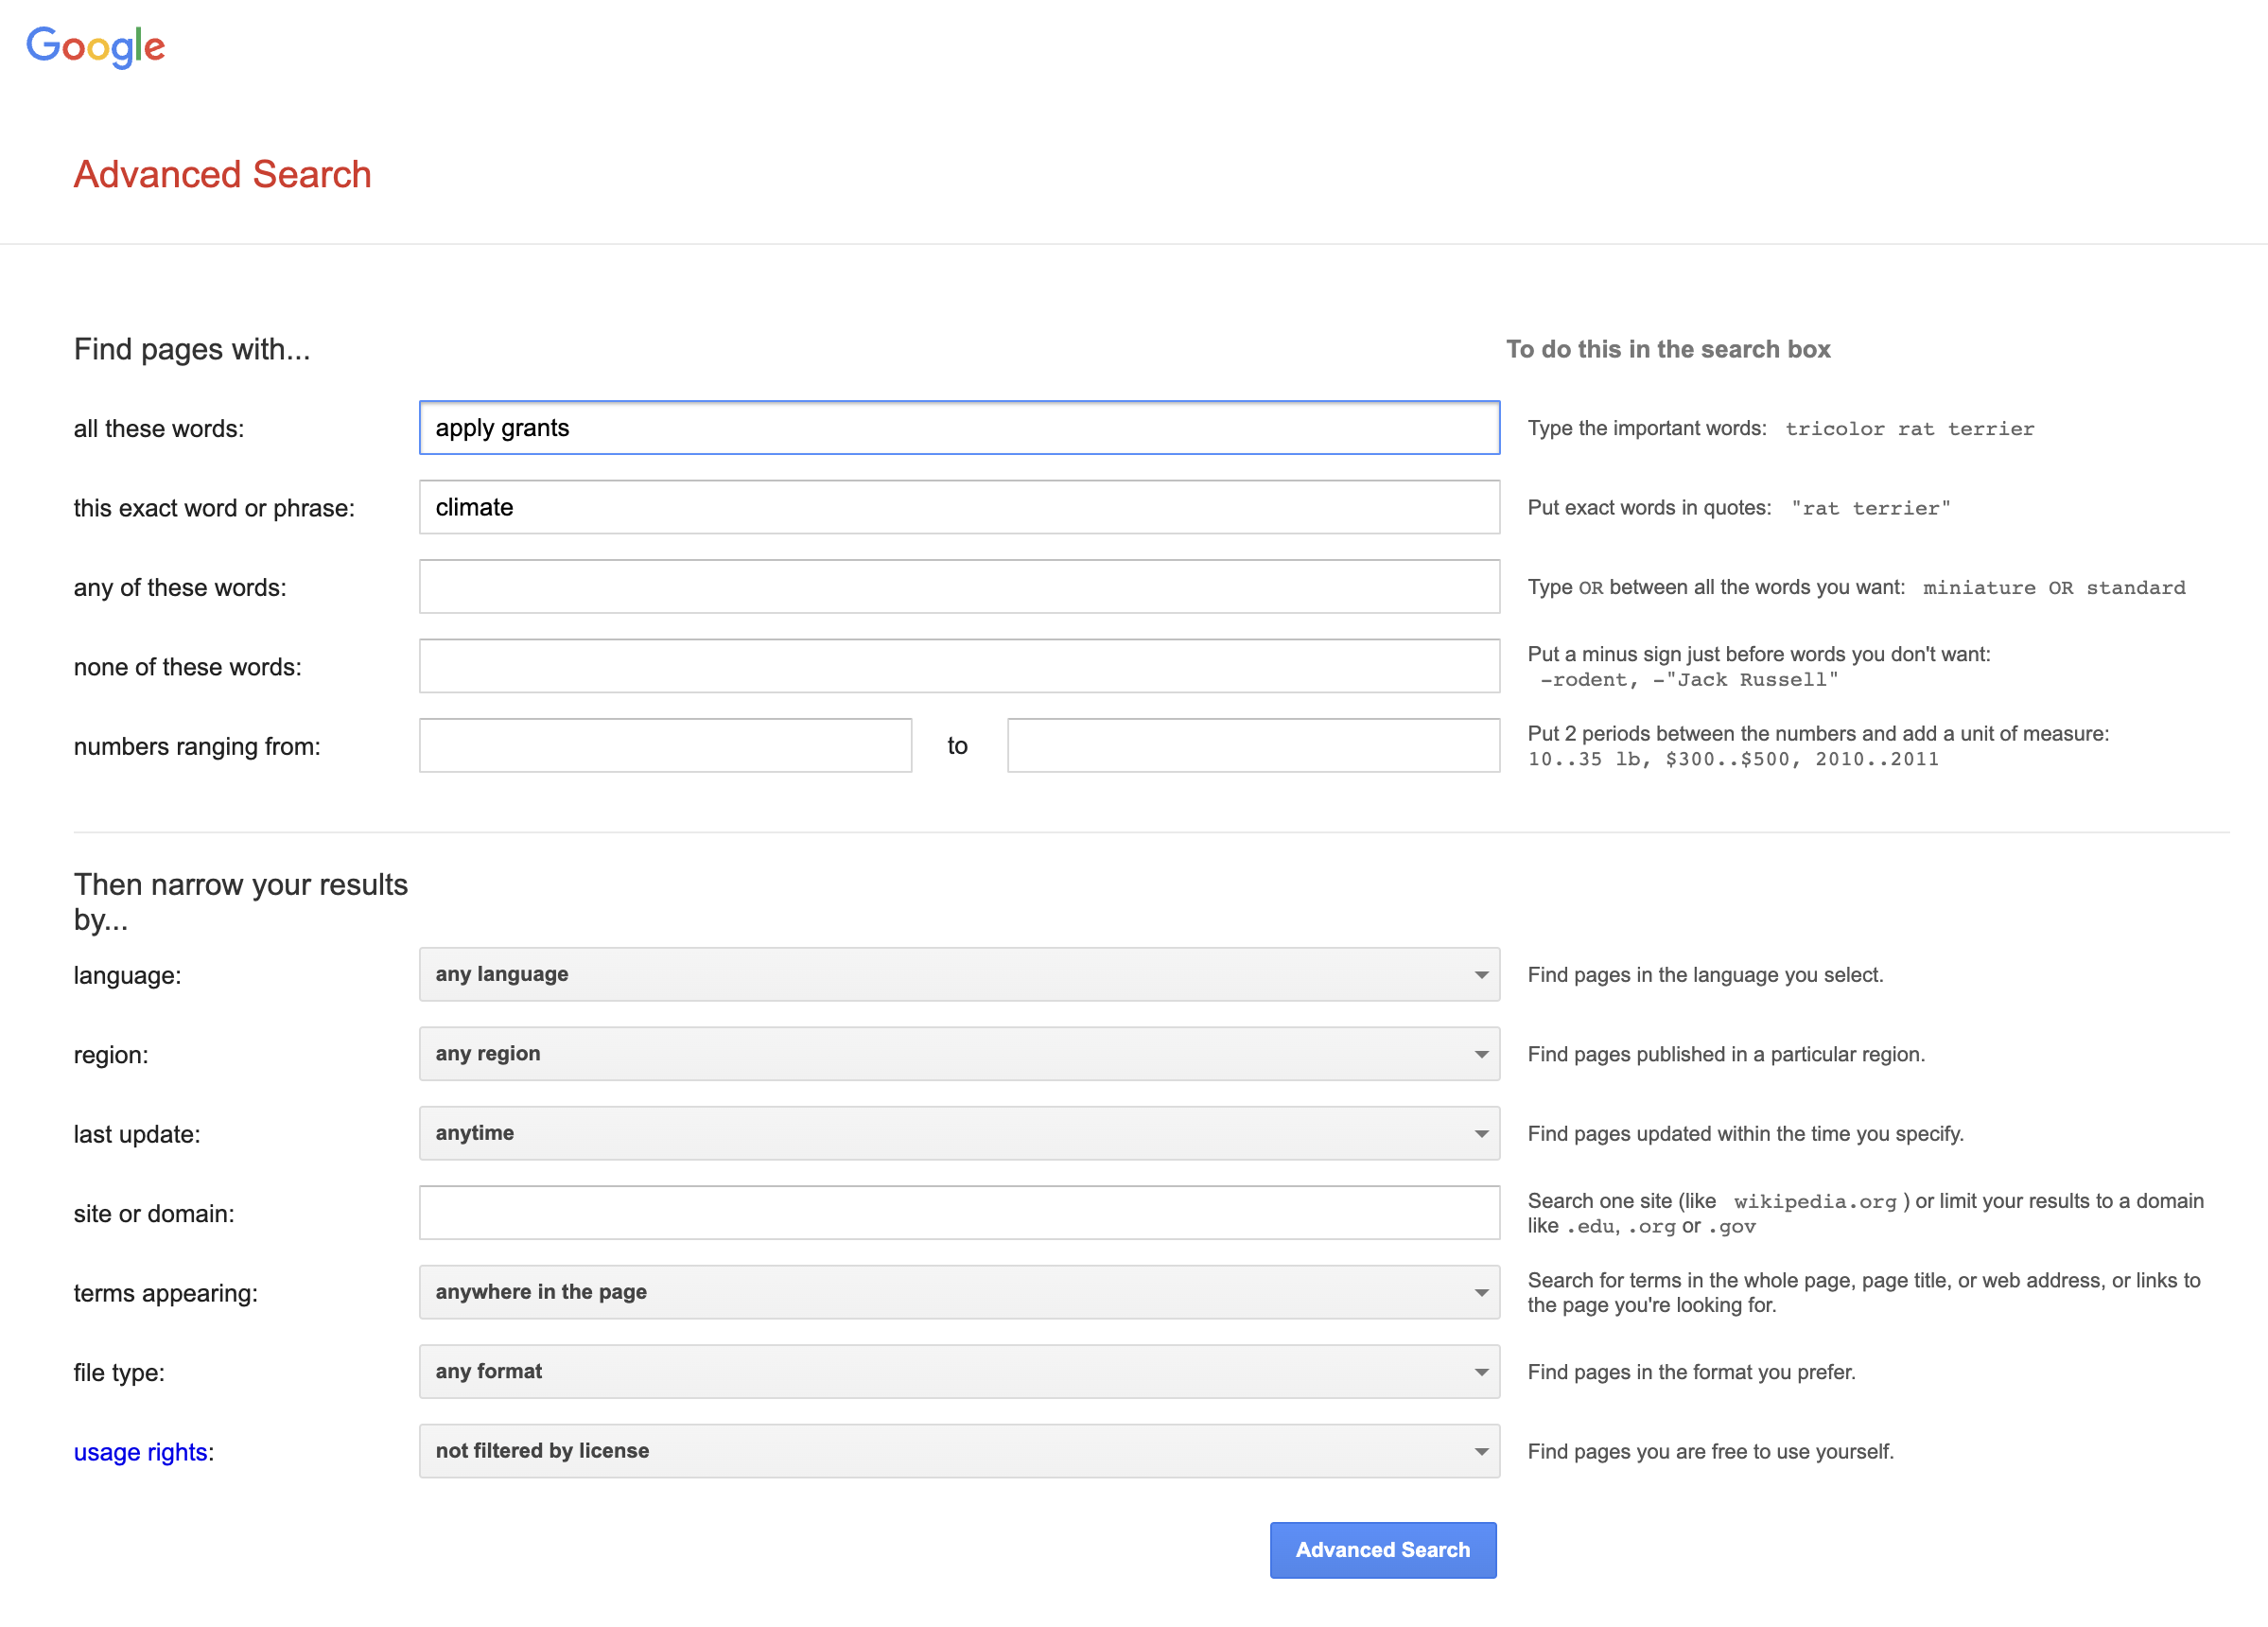2268x1627 pixels.
Task: Click the 'all these words' input field
Action: pos(958,428)
